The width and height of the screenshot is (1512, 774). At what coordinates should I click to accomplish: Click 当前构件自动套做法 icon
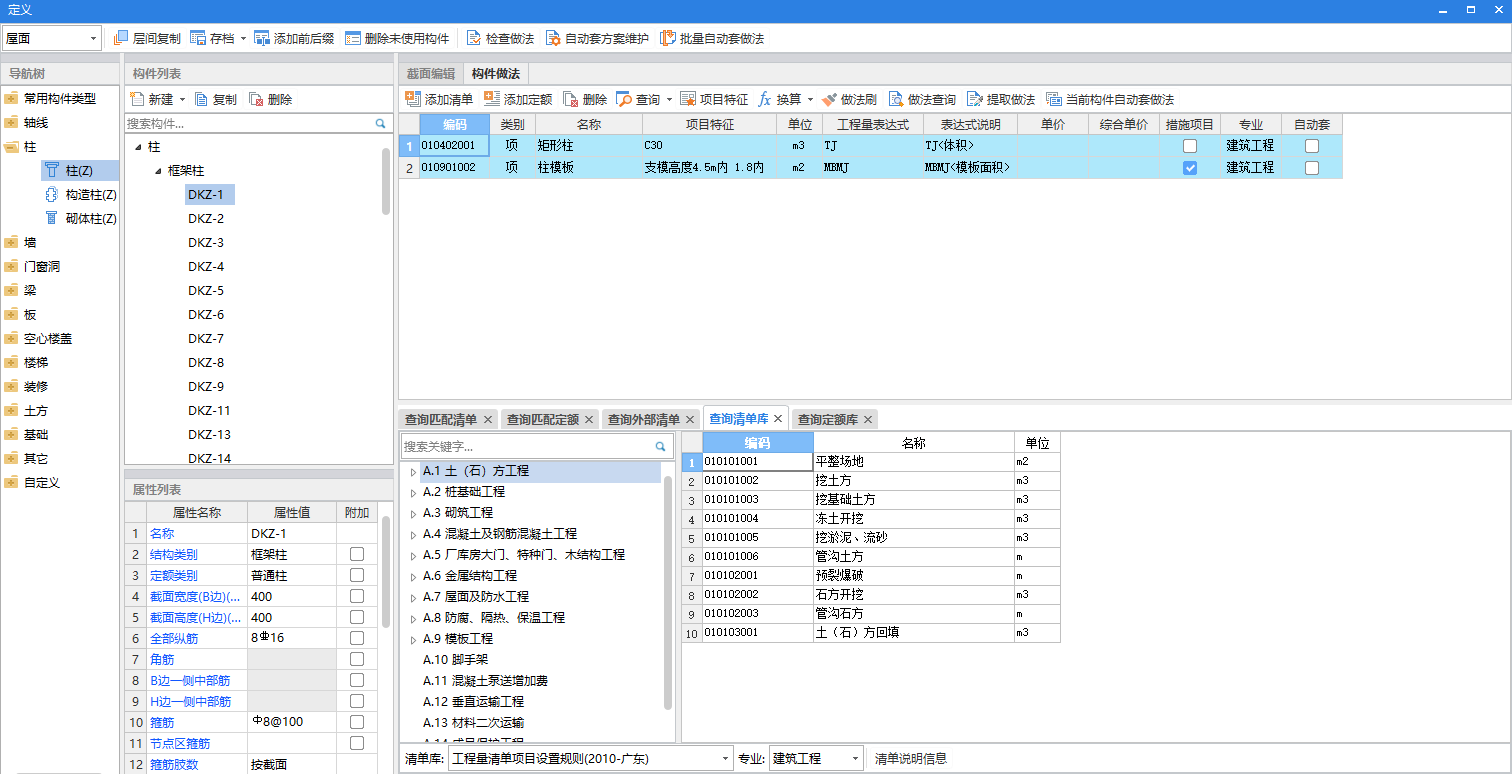[1053, 99]
